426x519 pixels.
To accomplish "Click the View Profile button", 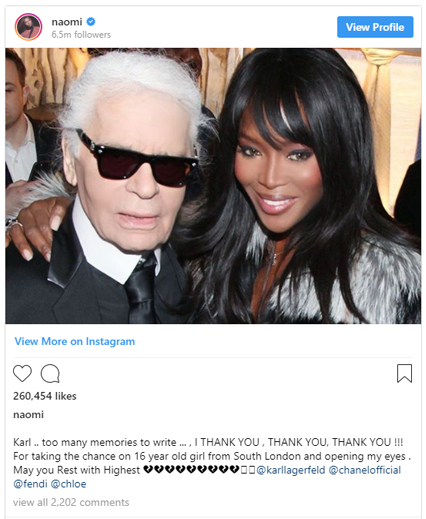I will pos(375,27).
